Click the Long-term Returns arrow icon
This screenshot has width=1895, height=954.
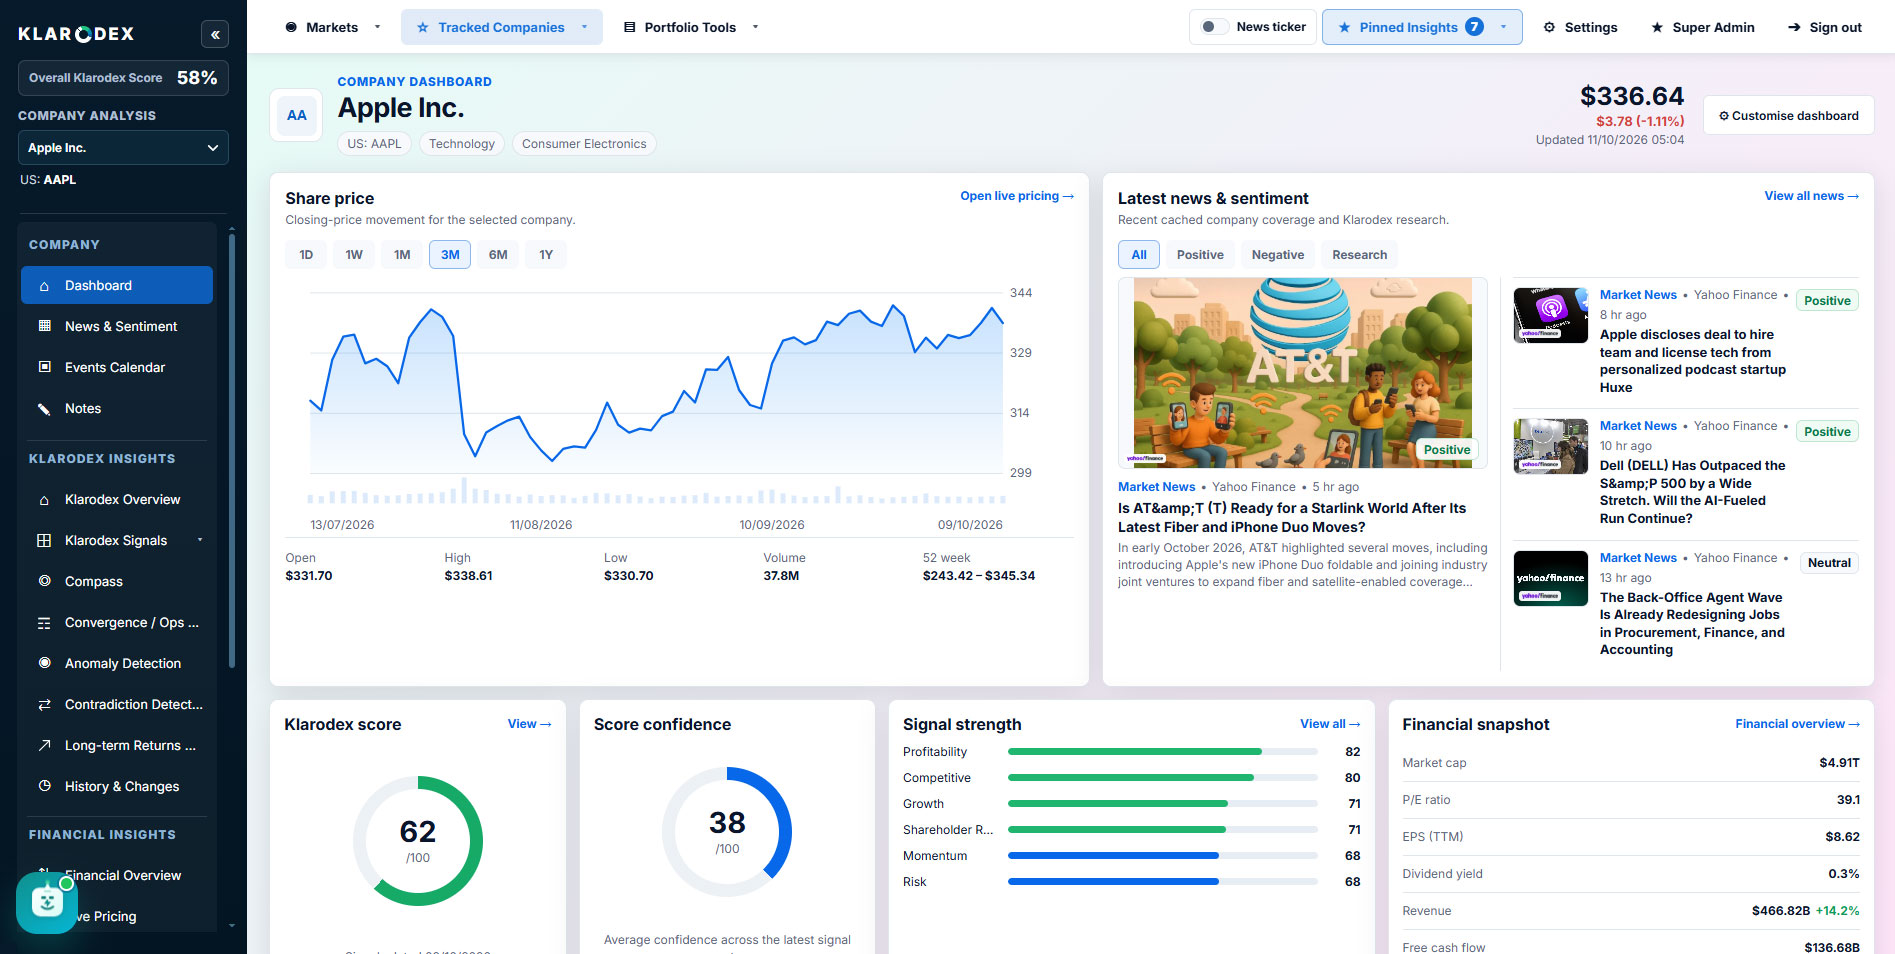[44, 745]
